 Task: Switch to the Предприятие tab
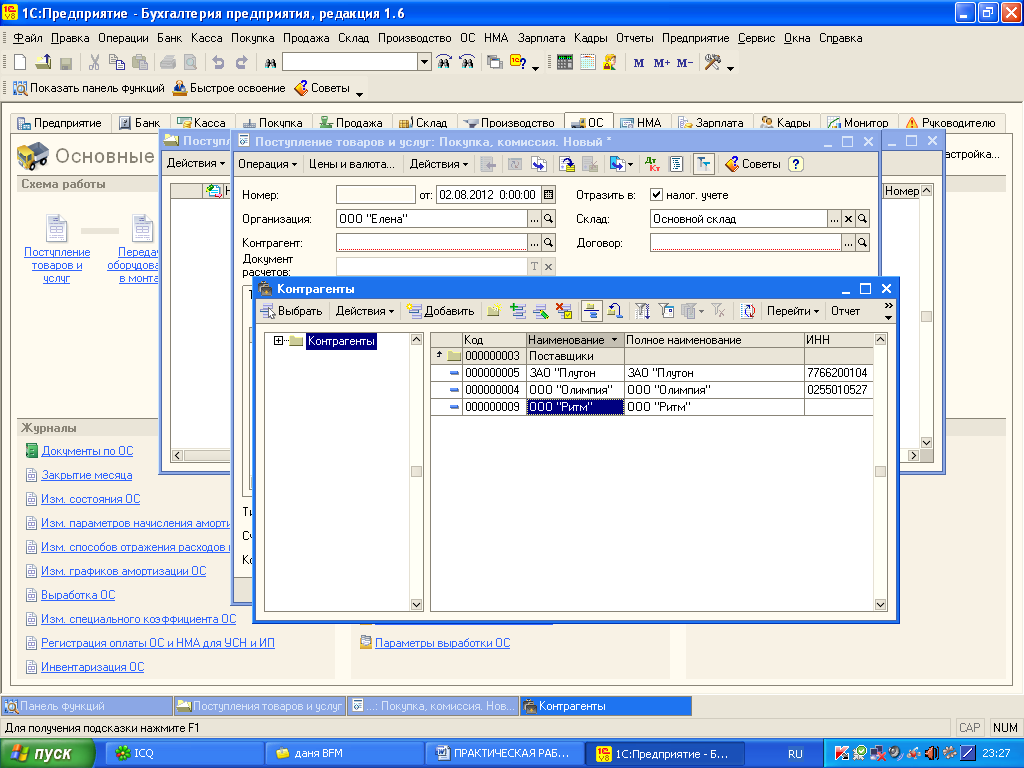pyautogui.click(x=60, y=123)
